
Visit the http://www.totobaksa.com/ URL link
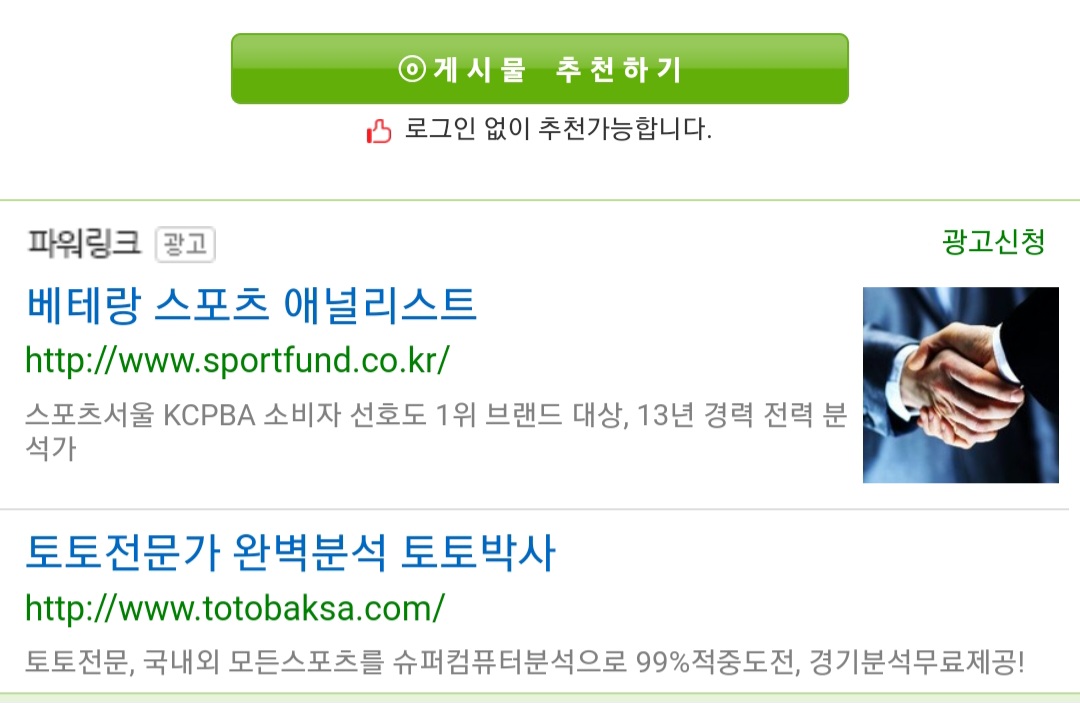pyautogui.click(x=235, y=608)
